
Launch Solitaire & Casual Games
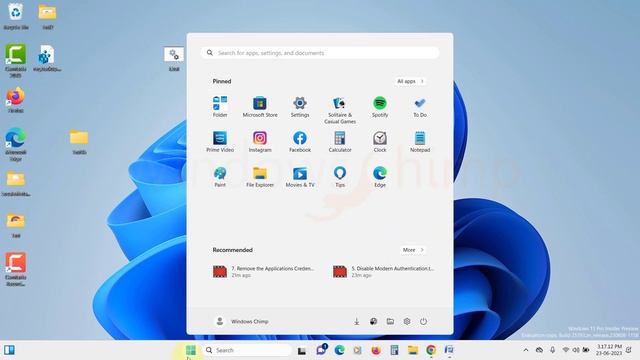[340, 110]
